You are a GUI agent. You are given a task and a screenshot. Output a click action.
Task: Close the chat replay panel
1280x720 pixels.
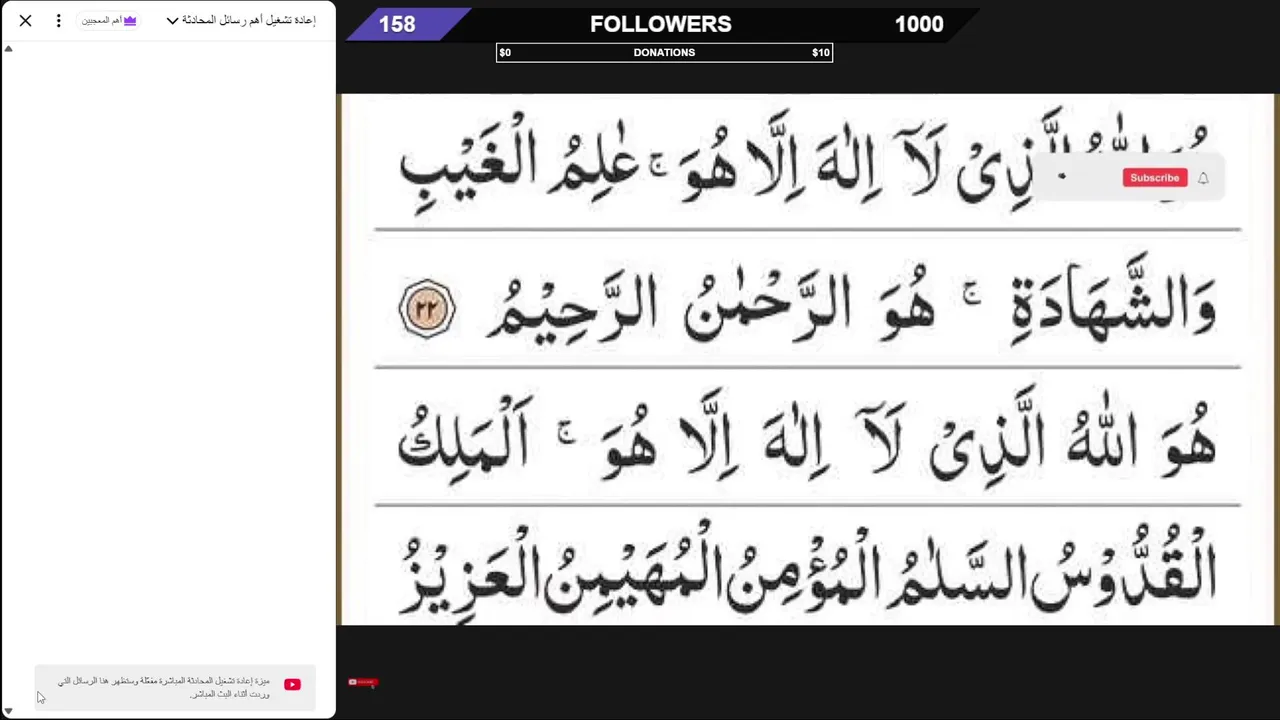point(25,20)
